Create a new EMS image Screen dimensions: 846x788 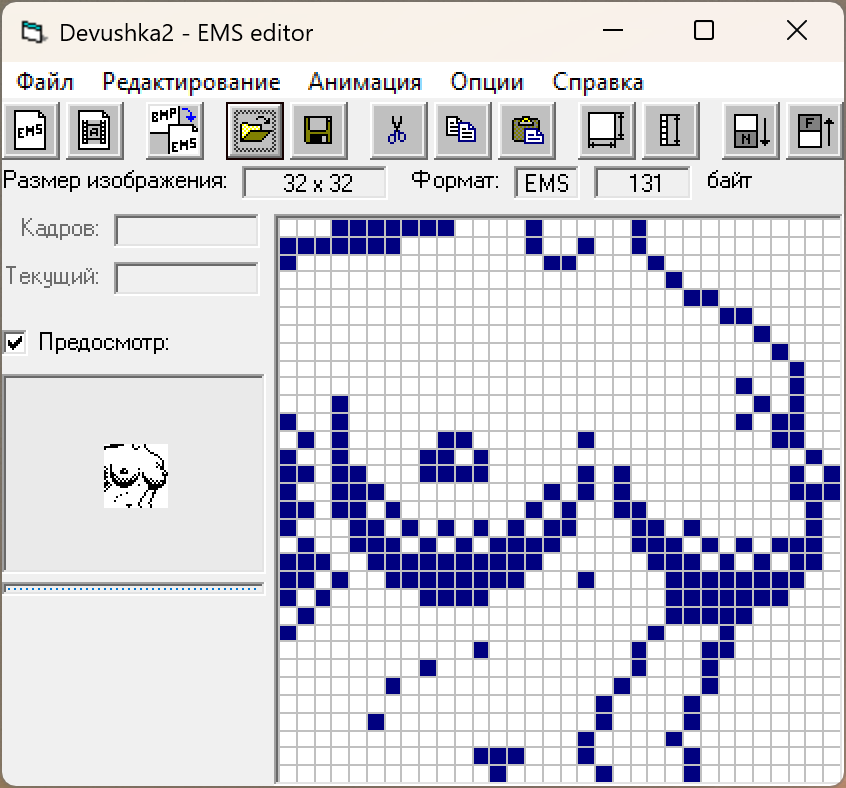[x=30, y=131]
